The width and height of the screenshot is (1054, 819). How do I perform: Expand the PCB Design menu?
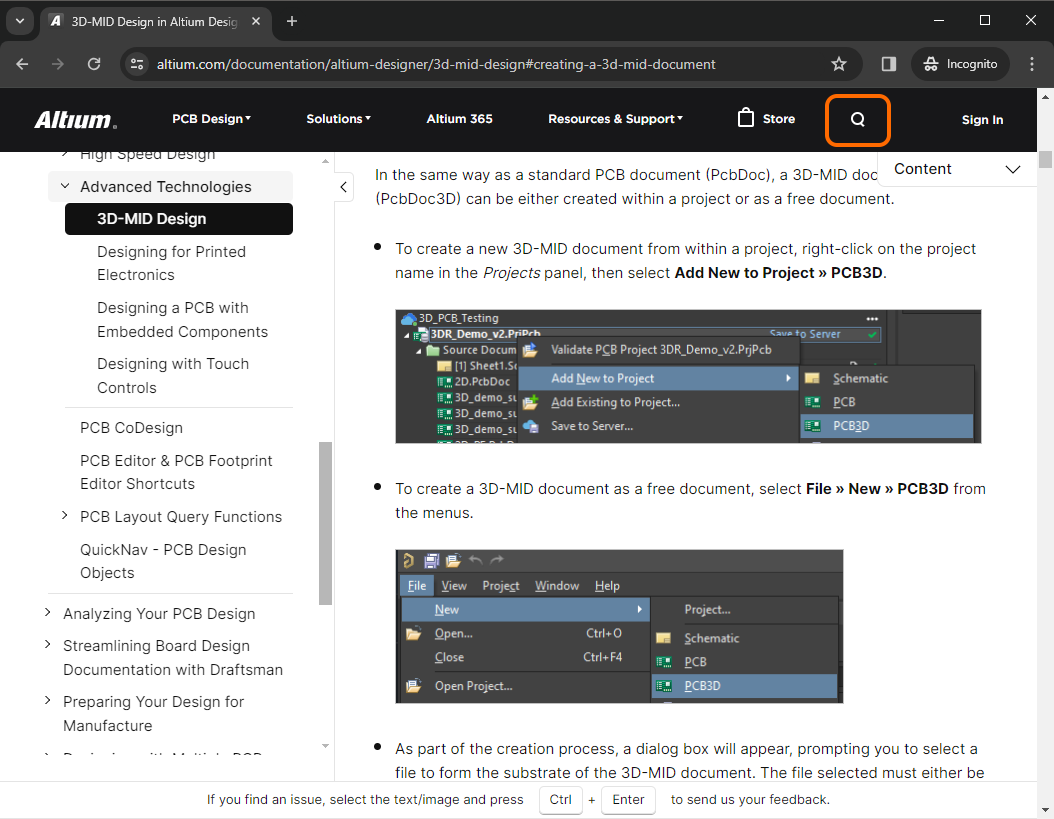click(x=211, y=119)
